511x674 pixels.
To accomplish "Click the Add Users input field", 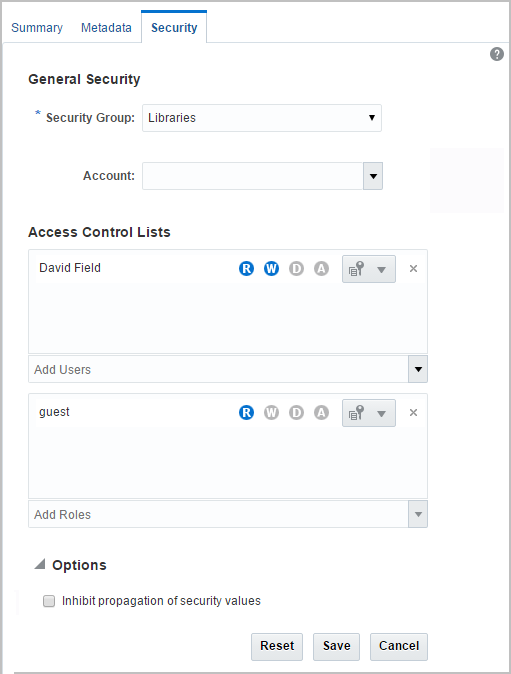I will (x=218, y=369).
